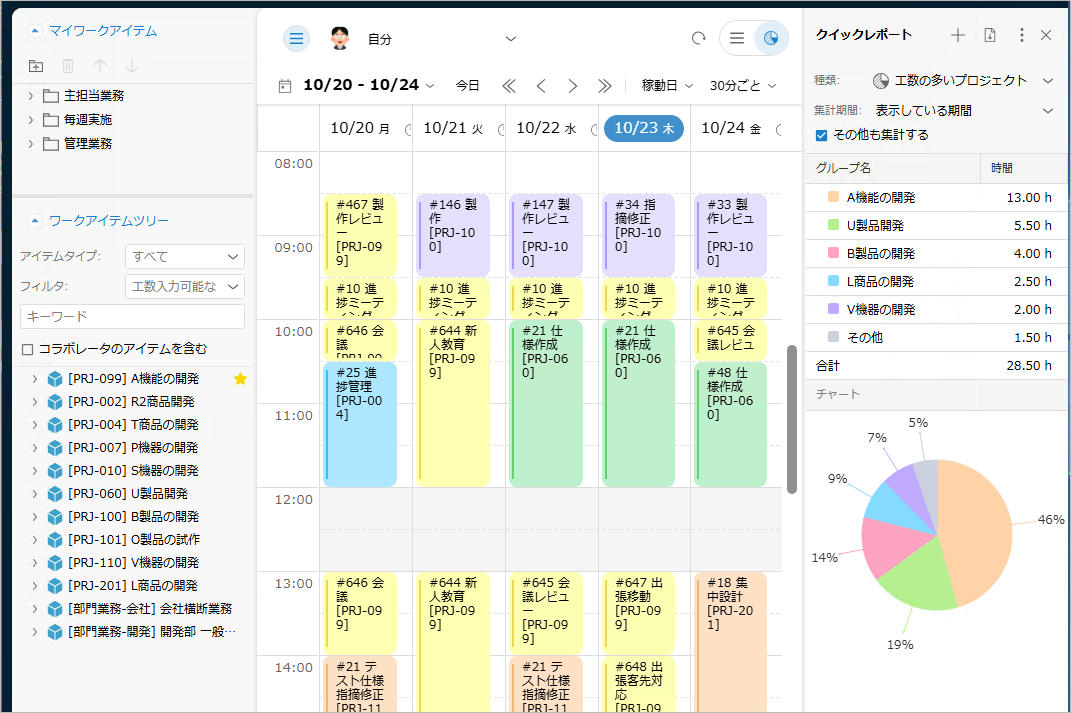Image resolution: width=1071 pixels, height=713 pixels.
Task: Click the refresh icon in calendar toolbar
Action: coord(699,39)
